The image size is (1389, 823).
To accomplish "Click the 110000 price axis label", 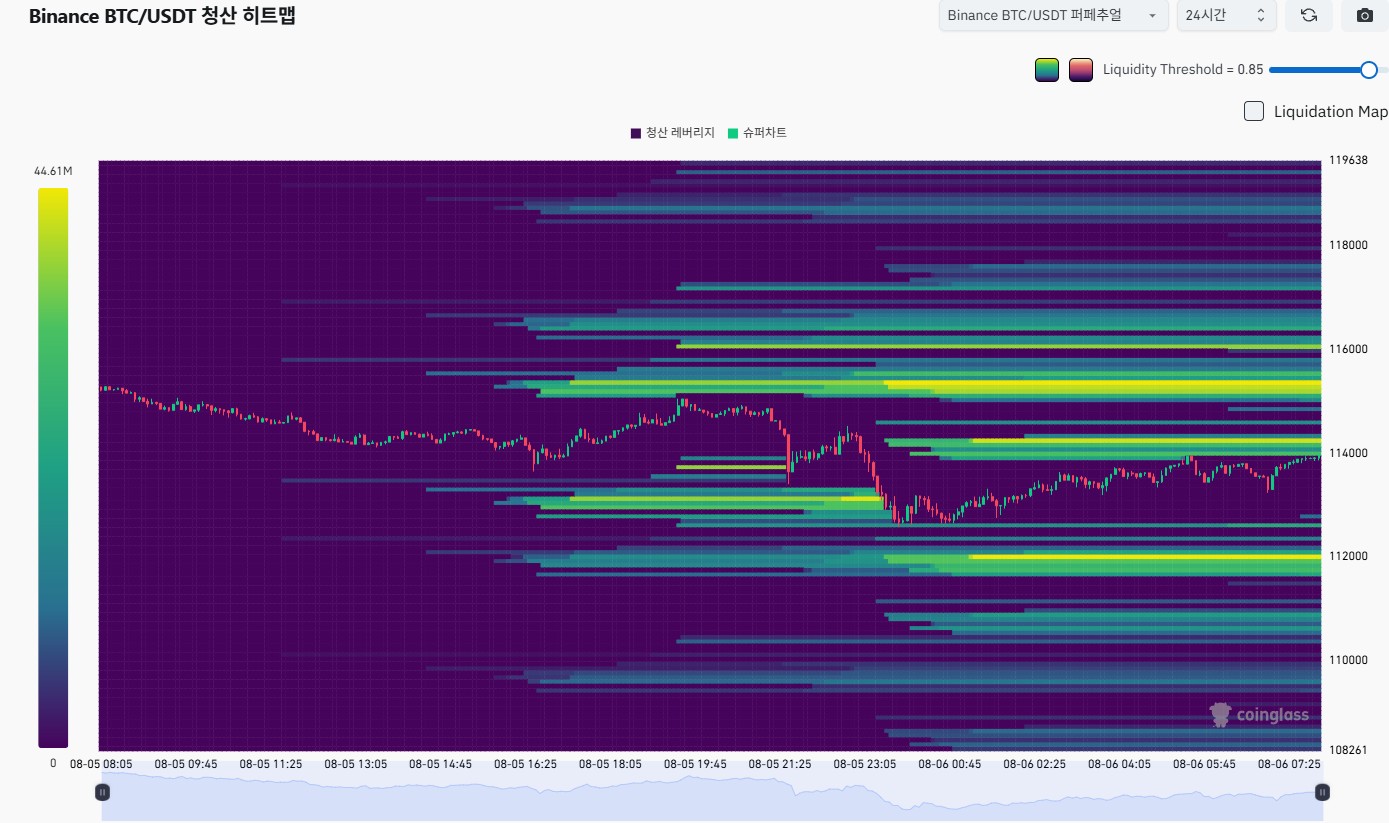I will (x=1347, y=660).
